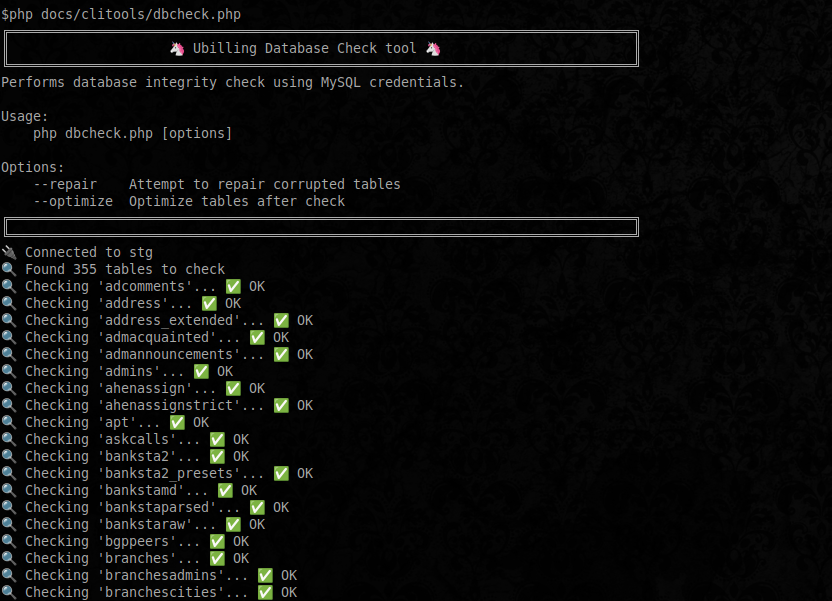Image resolution: width=832 pixels, height=601 pixels.
Task: Click the magnifier icon on the 'bgppeers' line
Action: [9, 541]
